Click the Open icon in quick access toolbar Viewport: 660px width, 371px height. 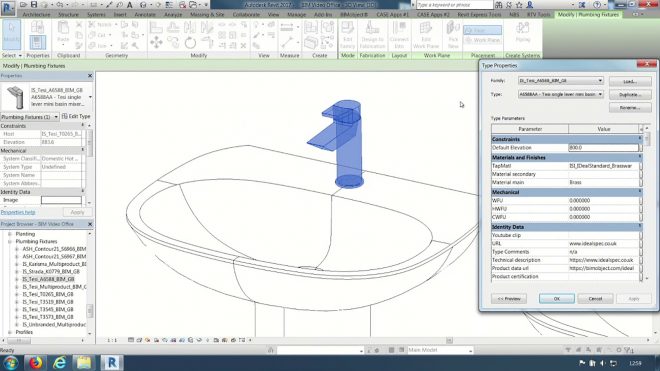click(23, 5)
